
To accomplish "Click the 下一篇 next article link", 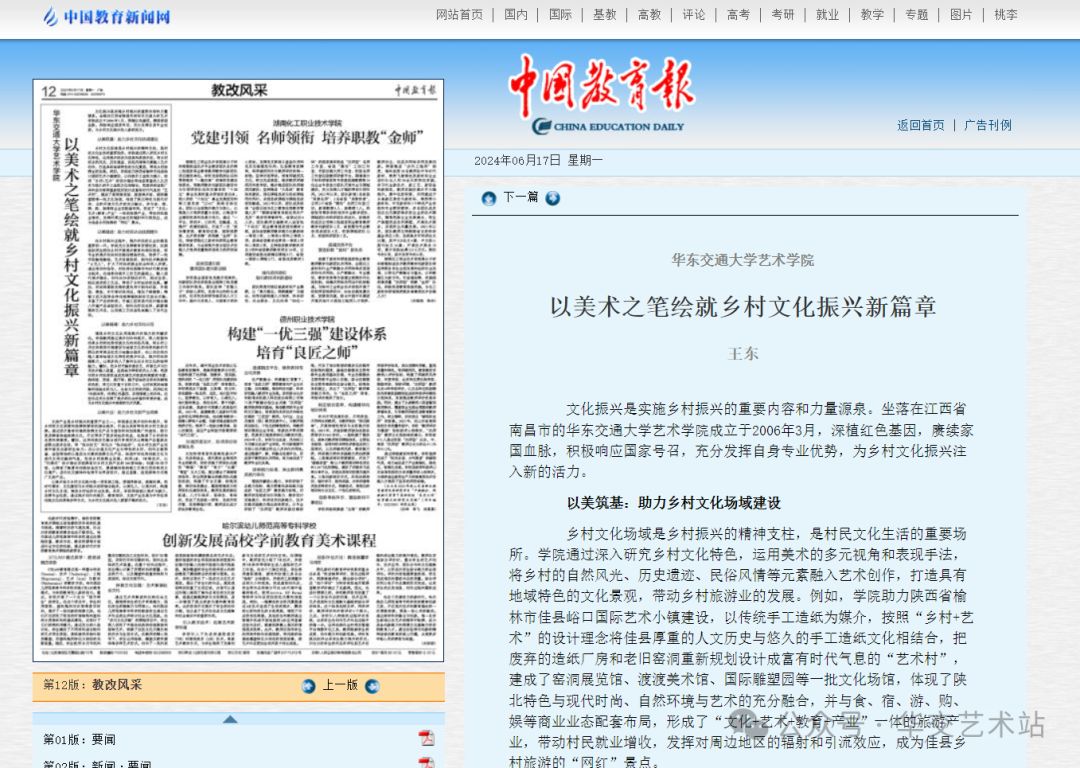I will point(520,197).
